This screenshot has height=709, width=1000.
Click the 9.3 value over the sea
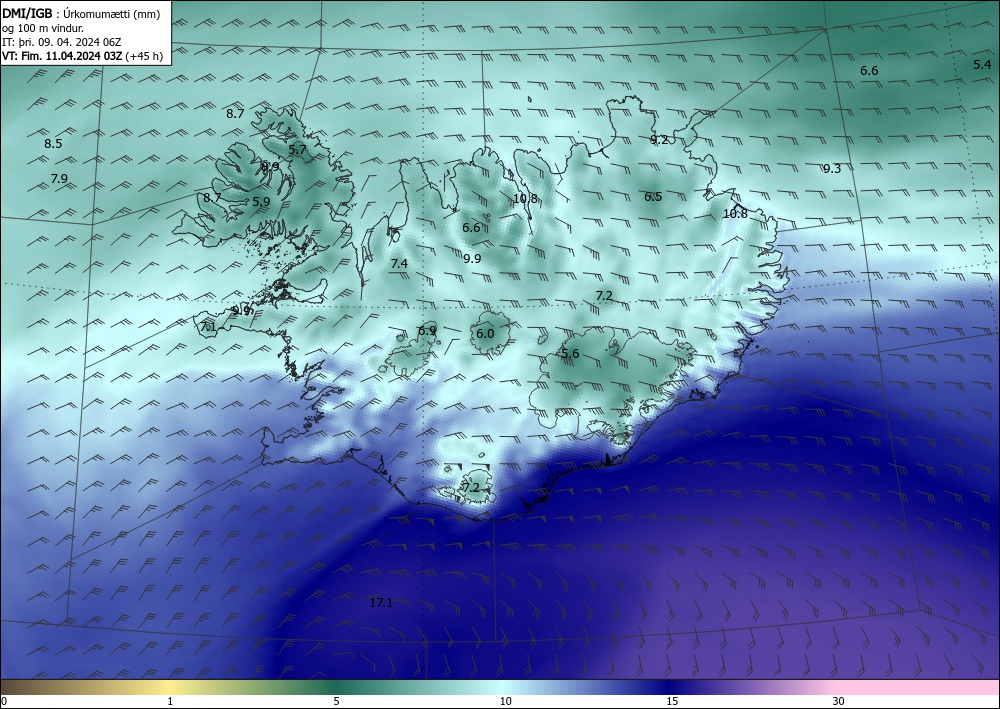[x=832, y=168]
